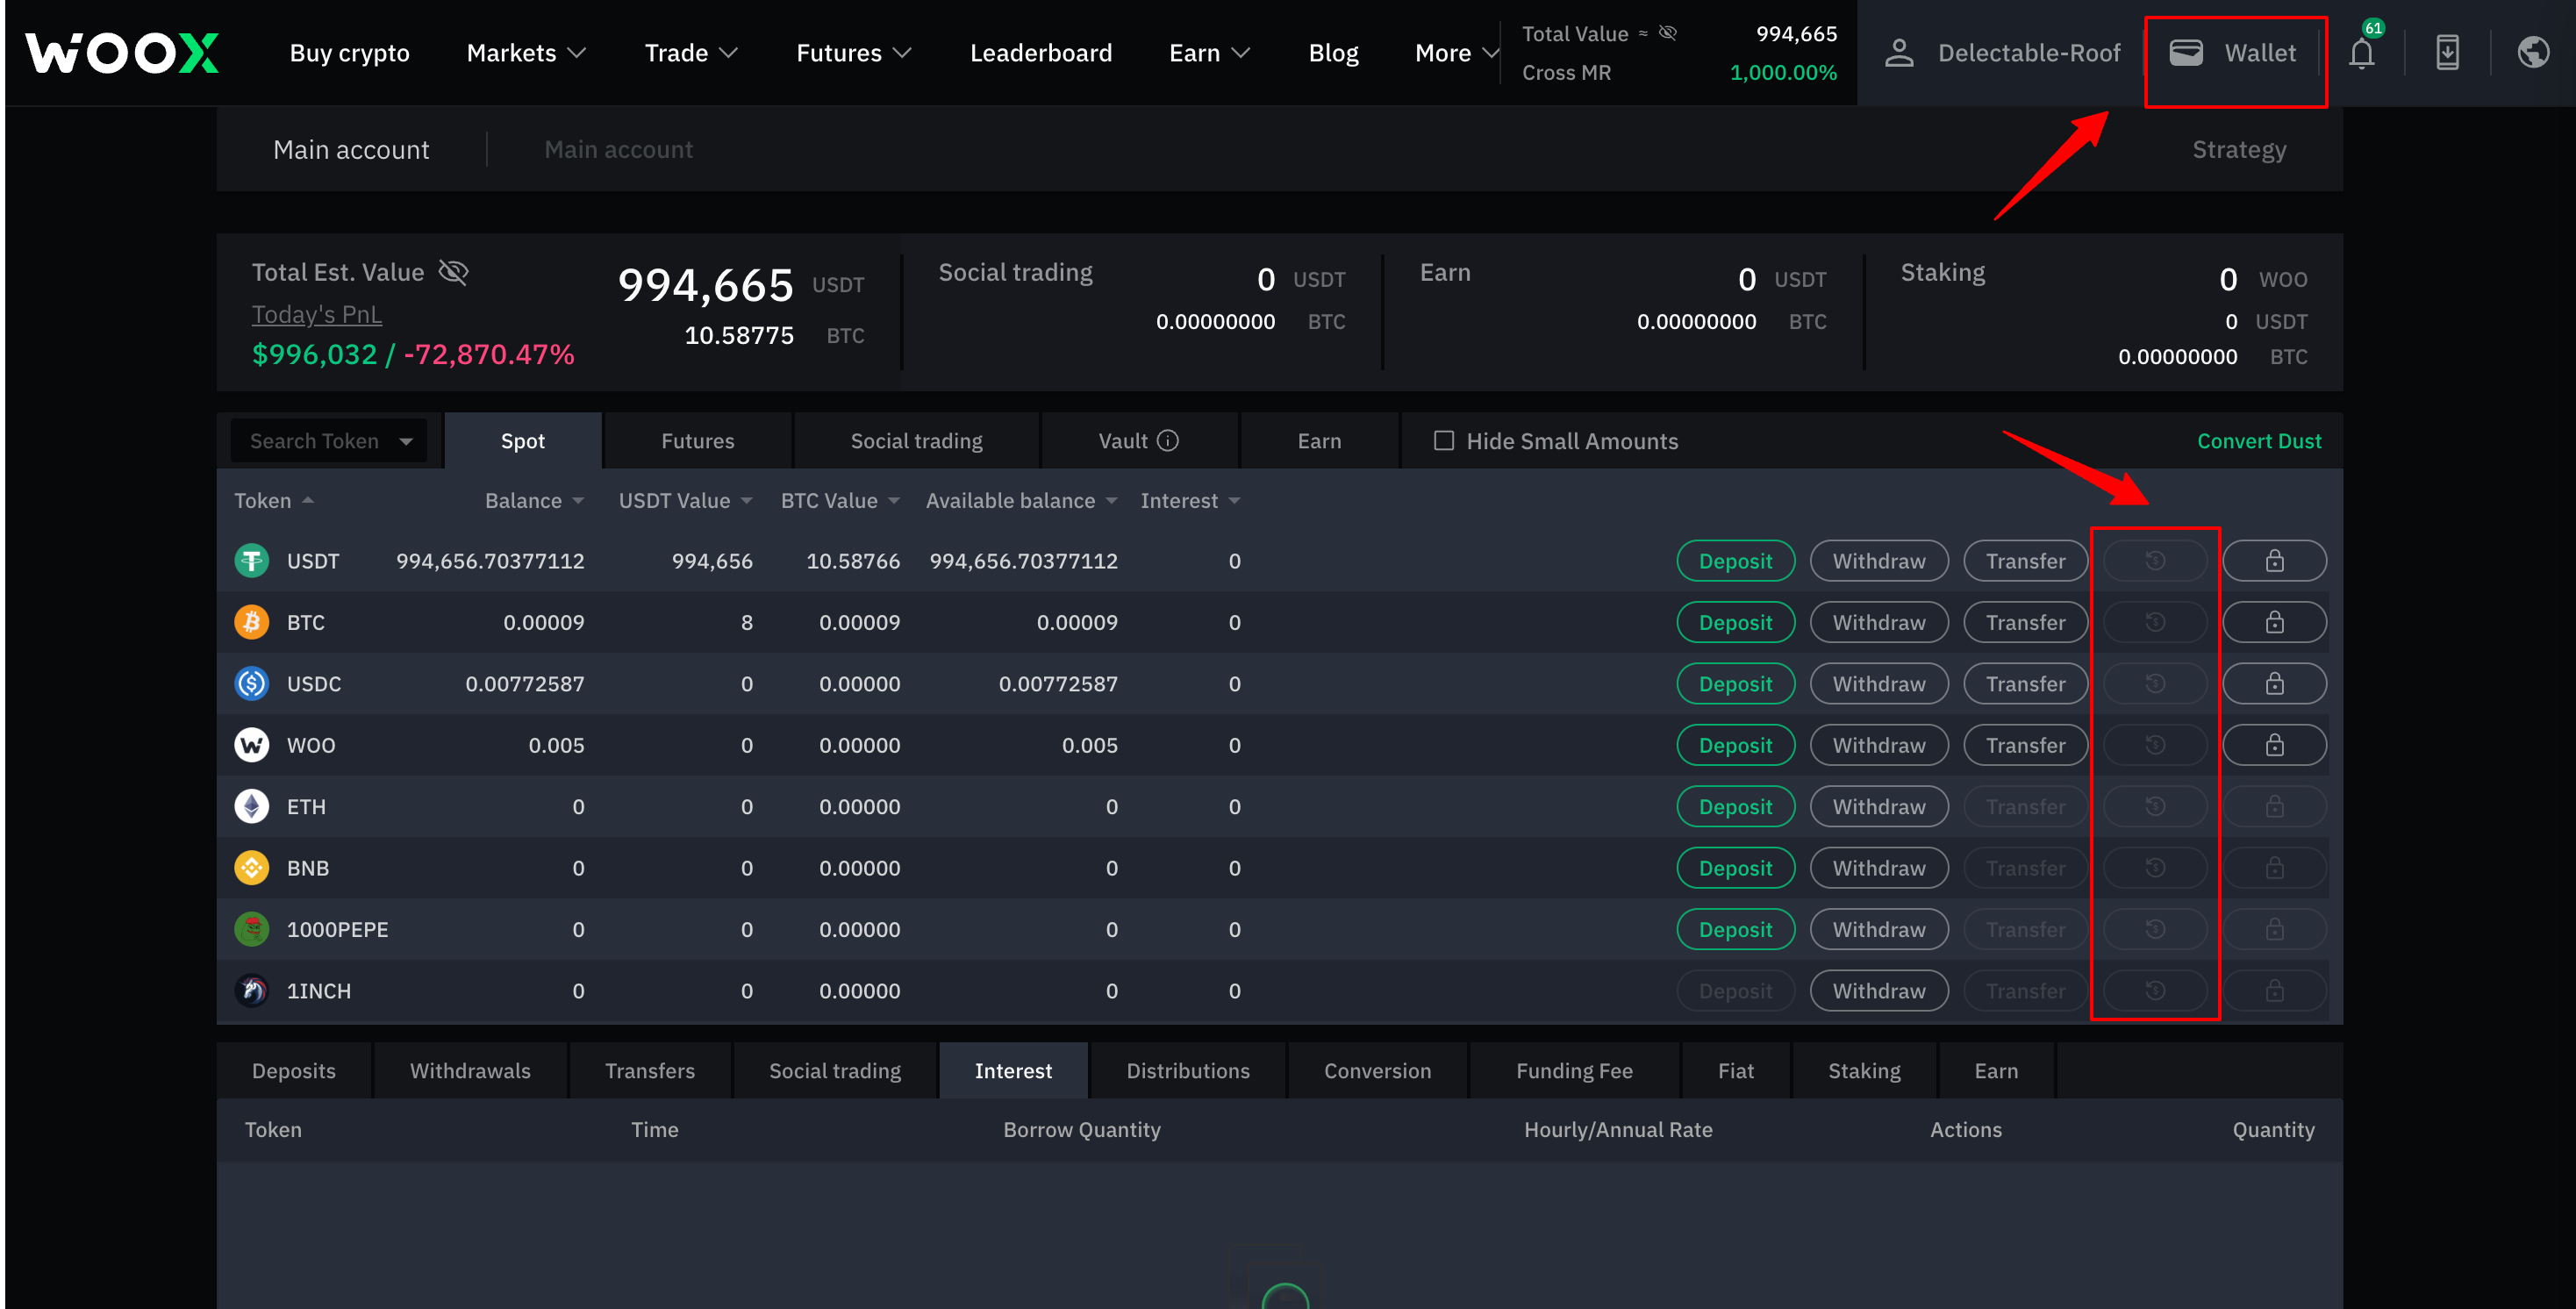Click the BNB token icon

[252, 868]
